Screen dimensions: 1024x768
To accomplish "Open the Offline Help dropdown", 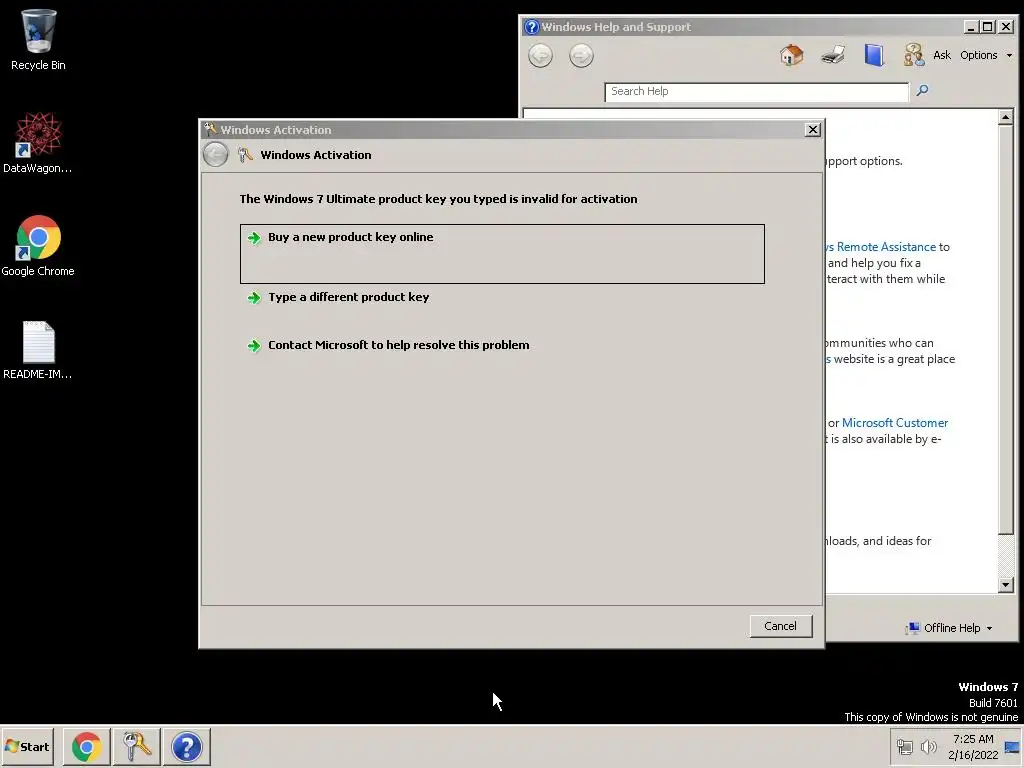I will tap(950, 628).
